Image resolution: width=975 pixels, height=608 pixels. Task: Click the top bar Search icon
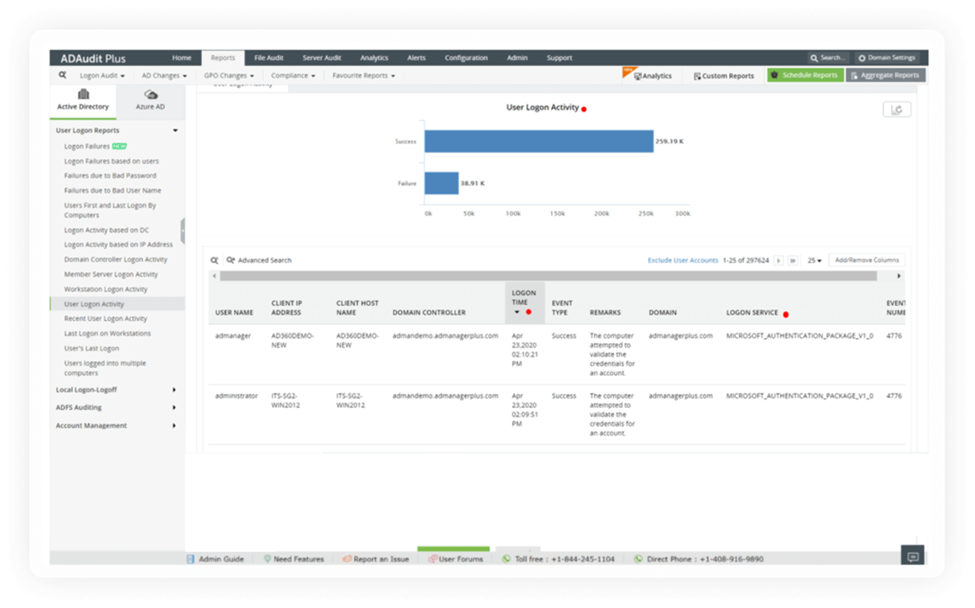point(814,58)
